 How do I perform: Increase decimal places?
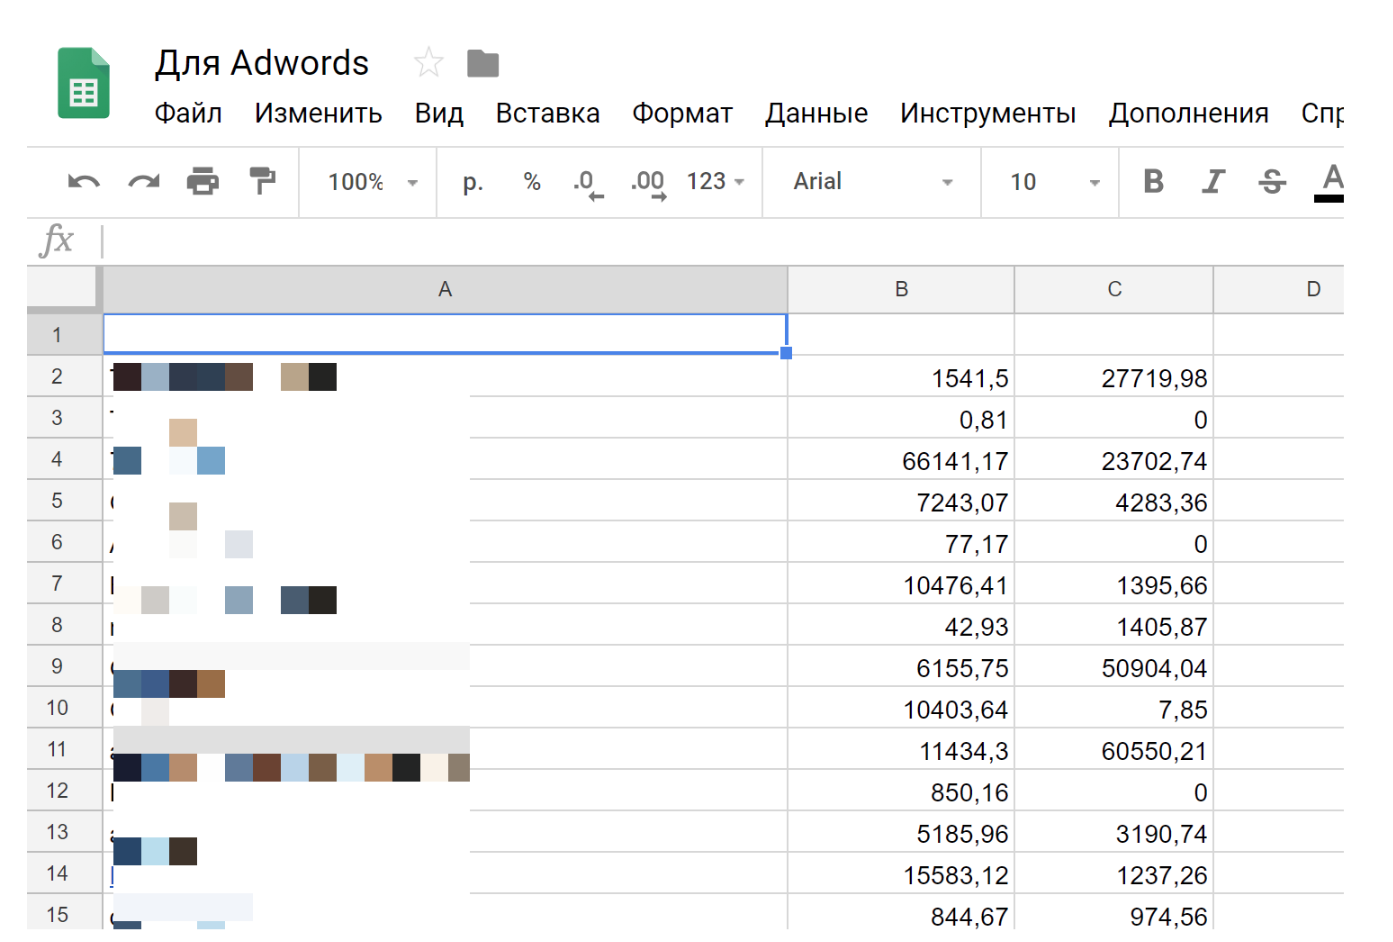(x=648, y=184)
